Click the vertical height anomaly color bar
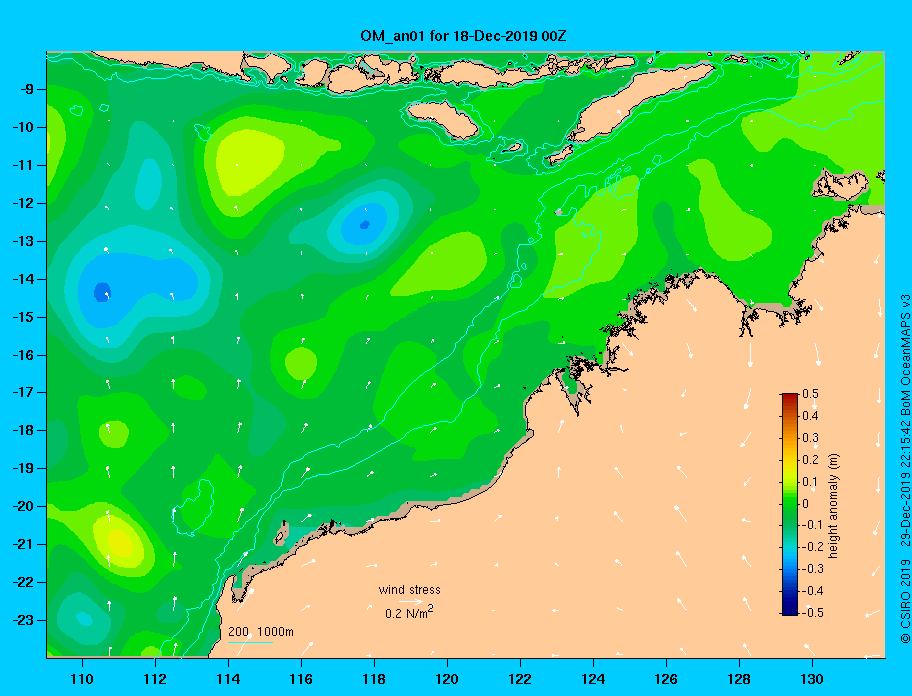 pos(790,504)
